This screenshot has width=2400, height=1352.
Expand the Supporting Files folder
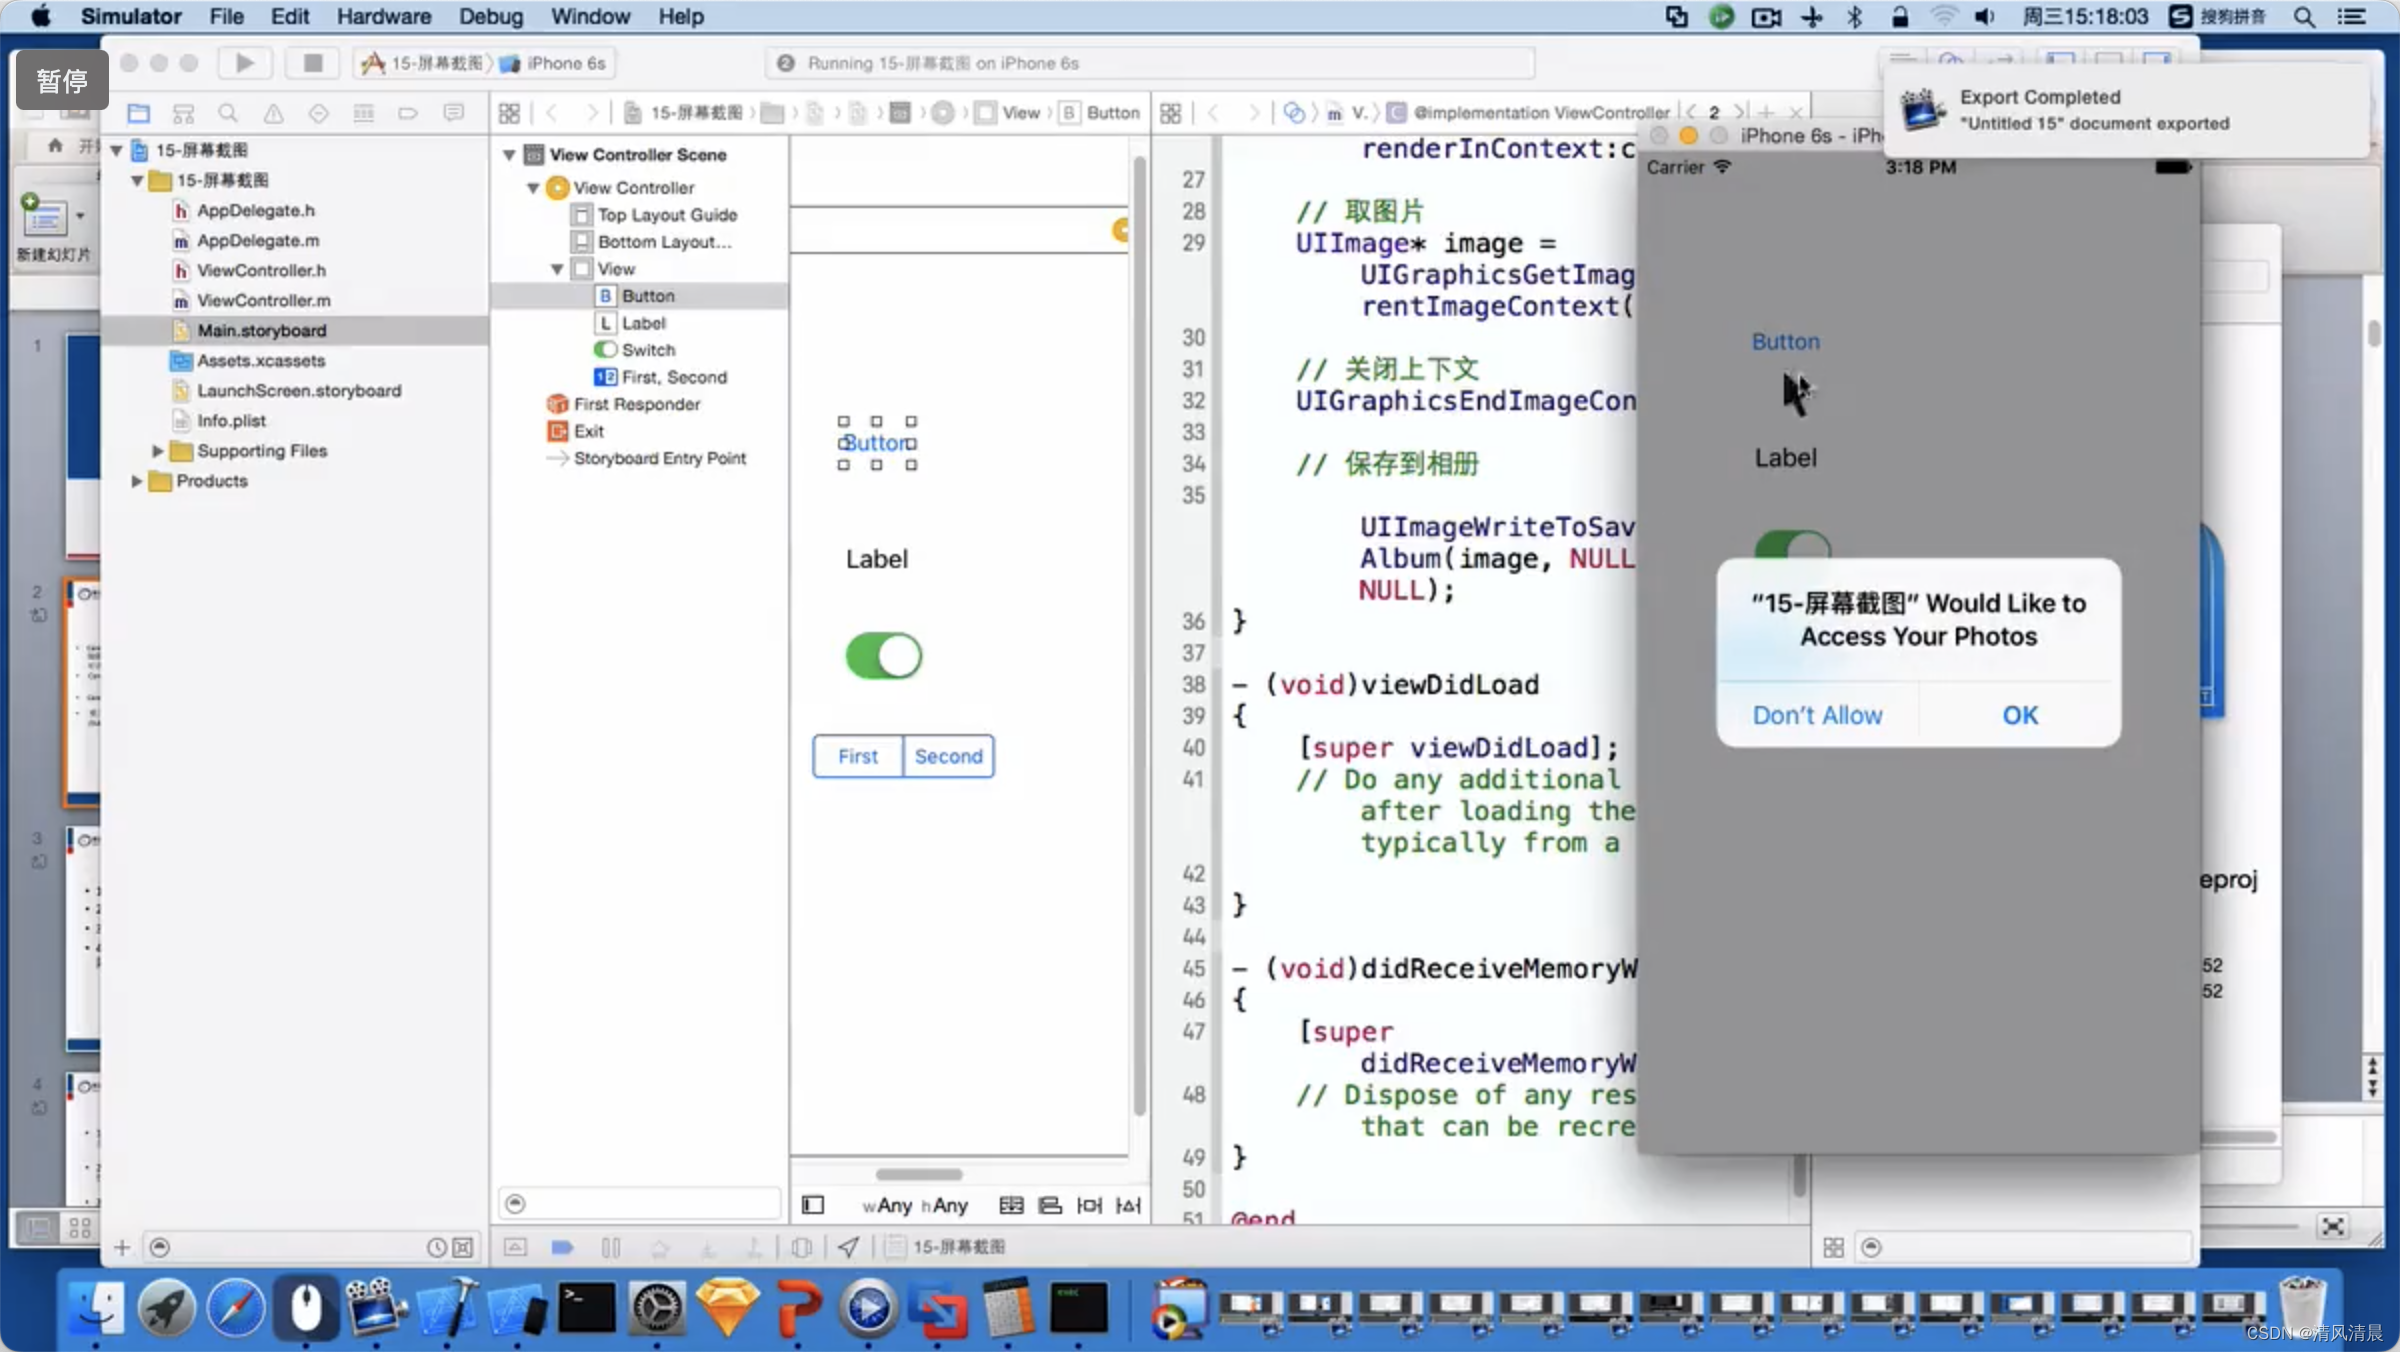157,451
